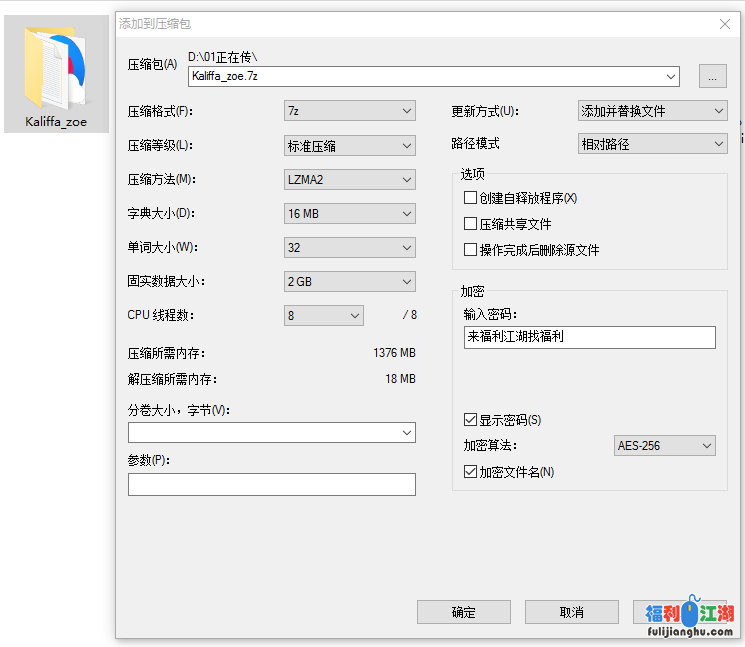745x647 pixels.
Task: Open the 加密算法 AES-256 dropdown
Action: coord(665,446)
